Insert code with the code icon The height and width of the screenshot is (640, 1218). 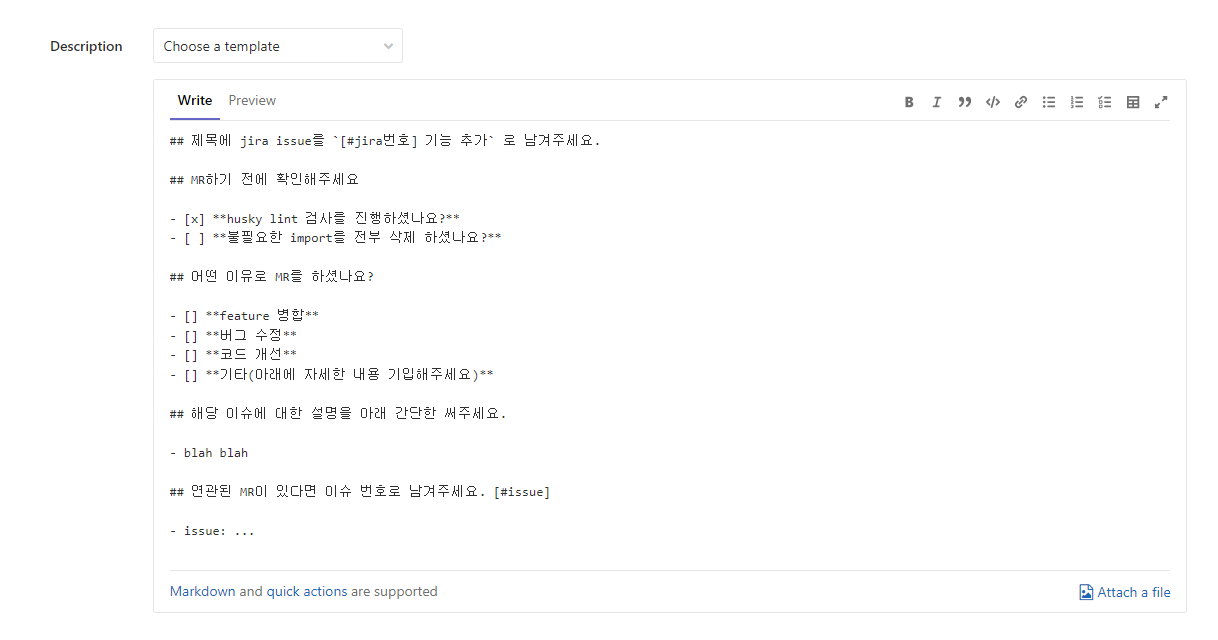(x=993, y=102)
